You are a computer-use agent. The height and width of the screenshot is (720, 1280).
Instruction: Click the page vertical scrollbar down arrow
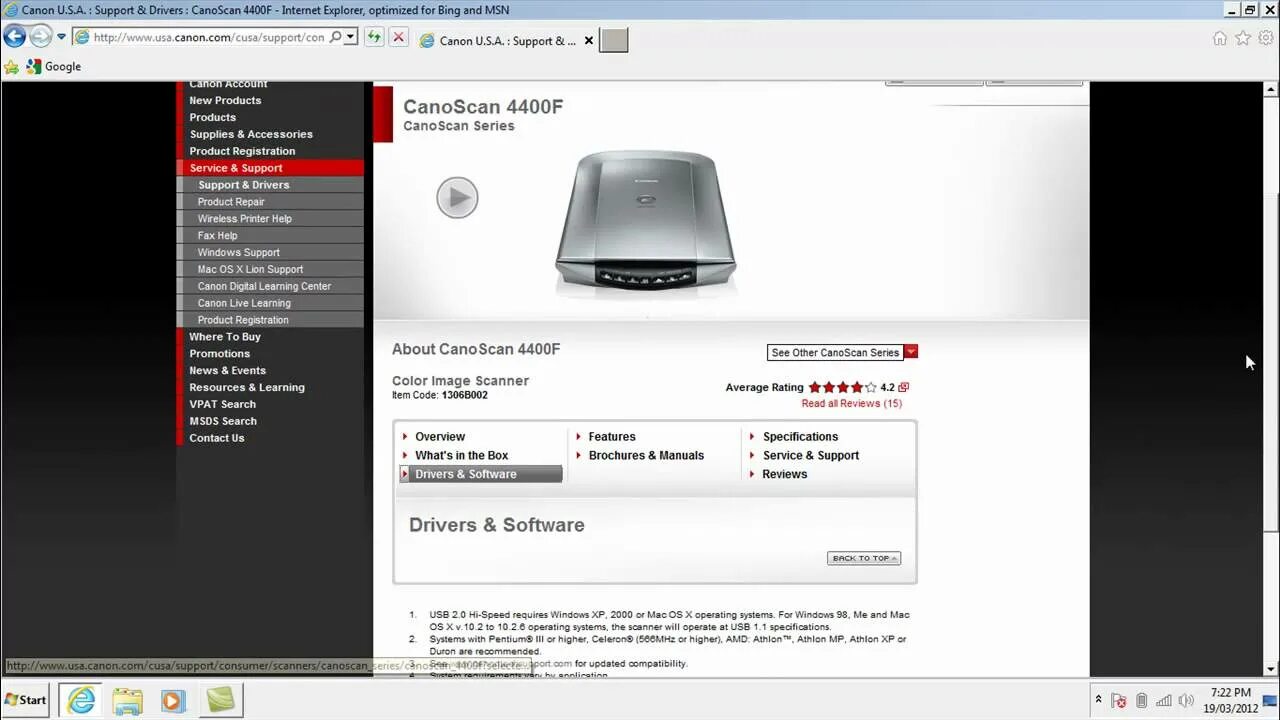tap(1269, 669)
